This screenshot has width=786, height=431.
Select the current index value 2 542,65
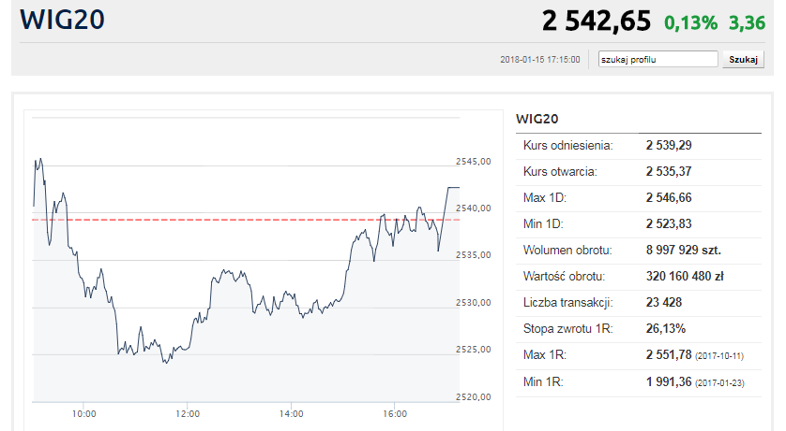(596, 21)
